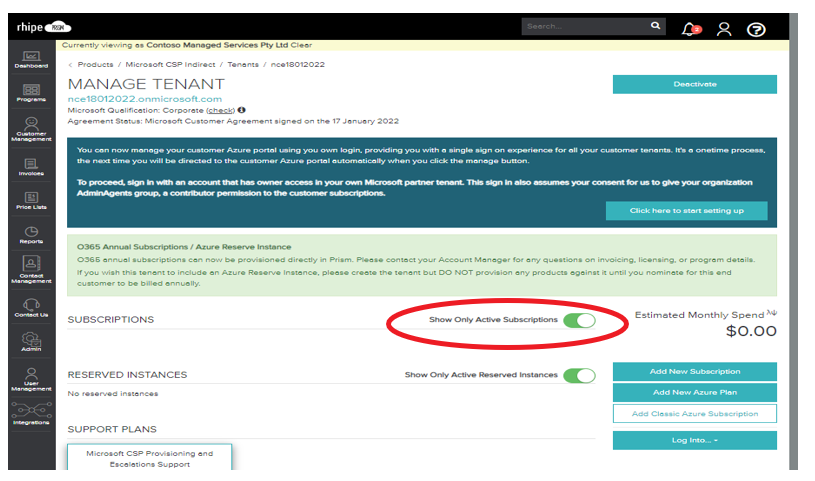Open Programs in the sidebar
This screenshot has height=481, width=815.
pos(31,93)
